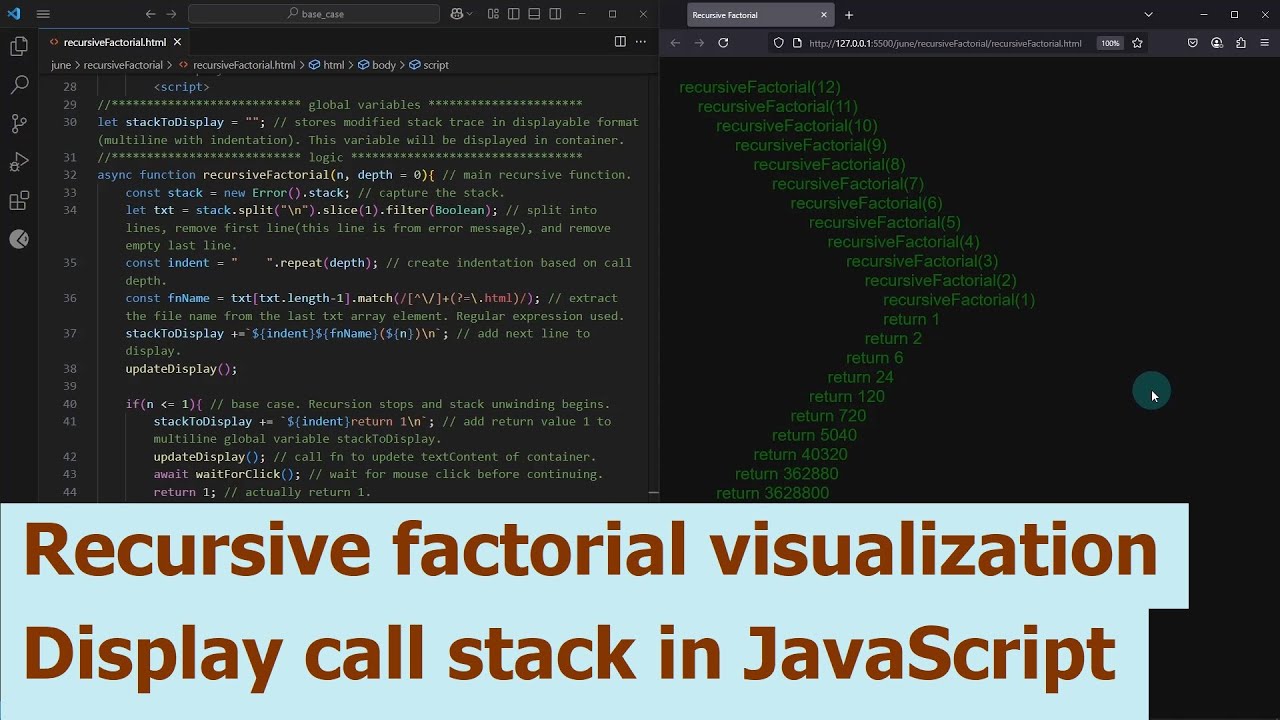
Task: Click 'updateDisplay();' on code line 38
Action: (x=181, y=369)
